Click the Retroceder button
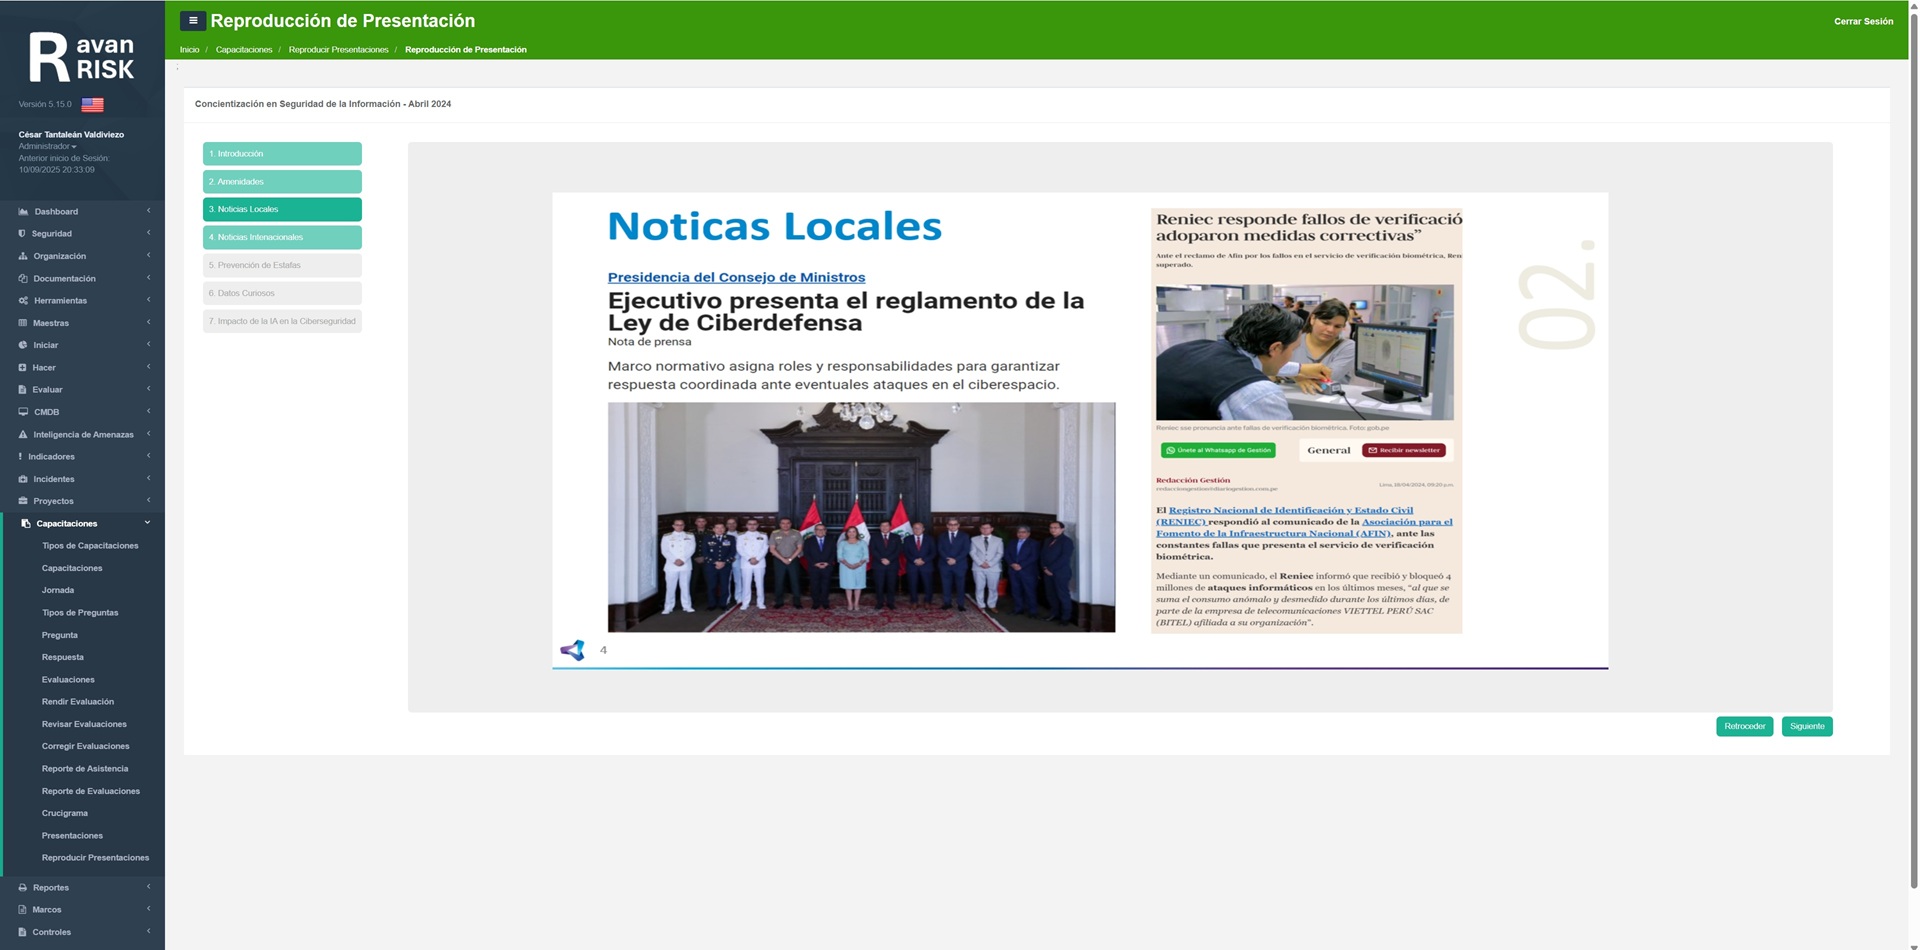The height and width of the screenshot is (950, 1920). [x=1744, y=727]
